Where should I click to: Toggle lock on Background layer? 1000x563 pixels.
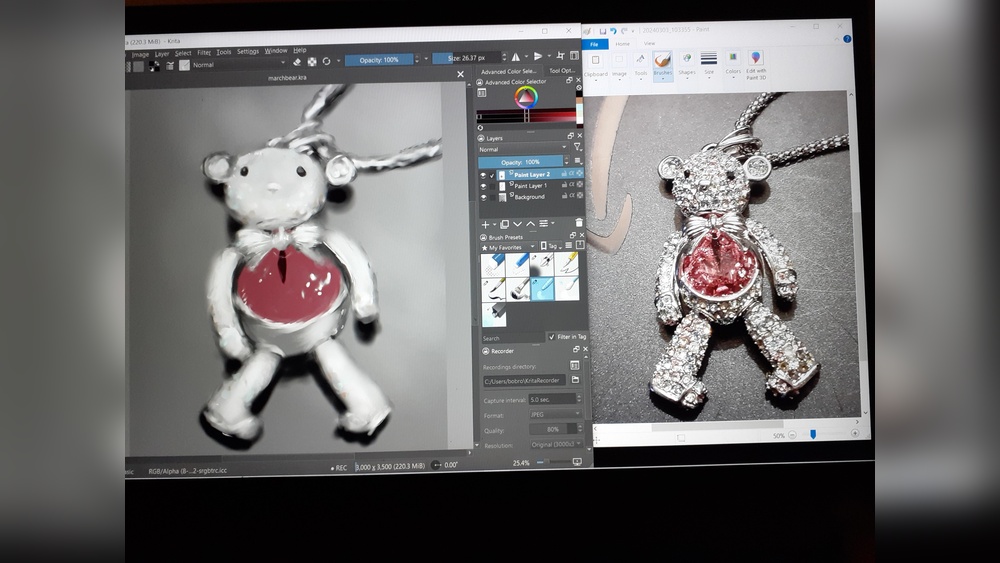click(x=564, y=196)
